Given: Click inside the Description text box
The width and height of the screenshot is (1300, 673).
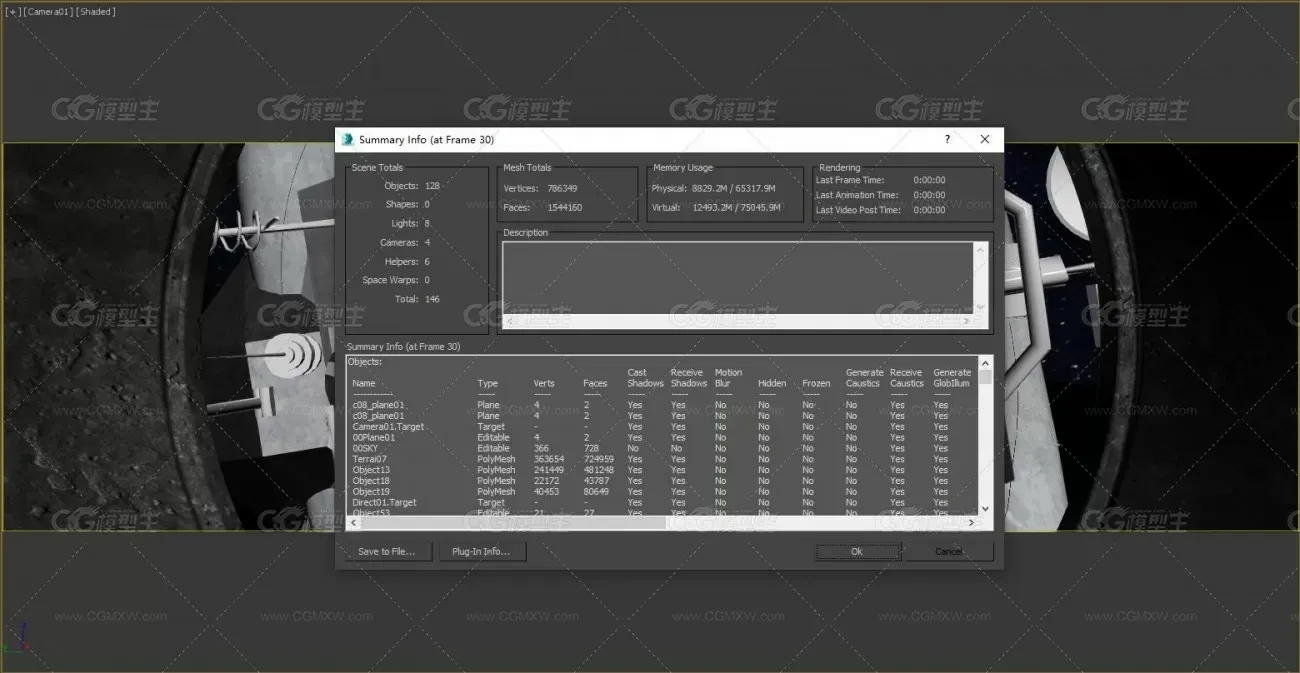Looking at the screenshot, I should [x=738, y=278].
